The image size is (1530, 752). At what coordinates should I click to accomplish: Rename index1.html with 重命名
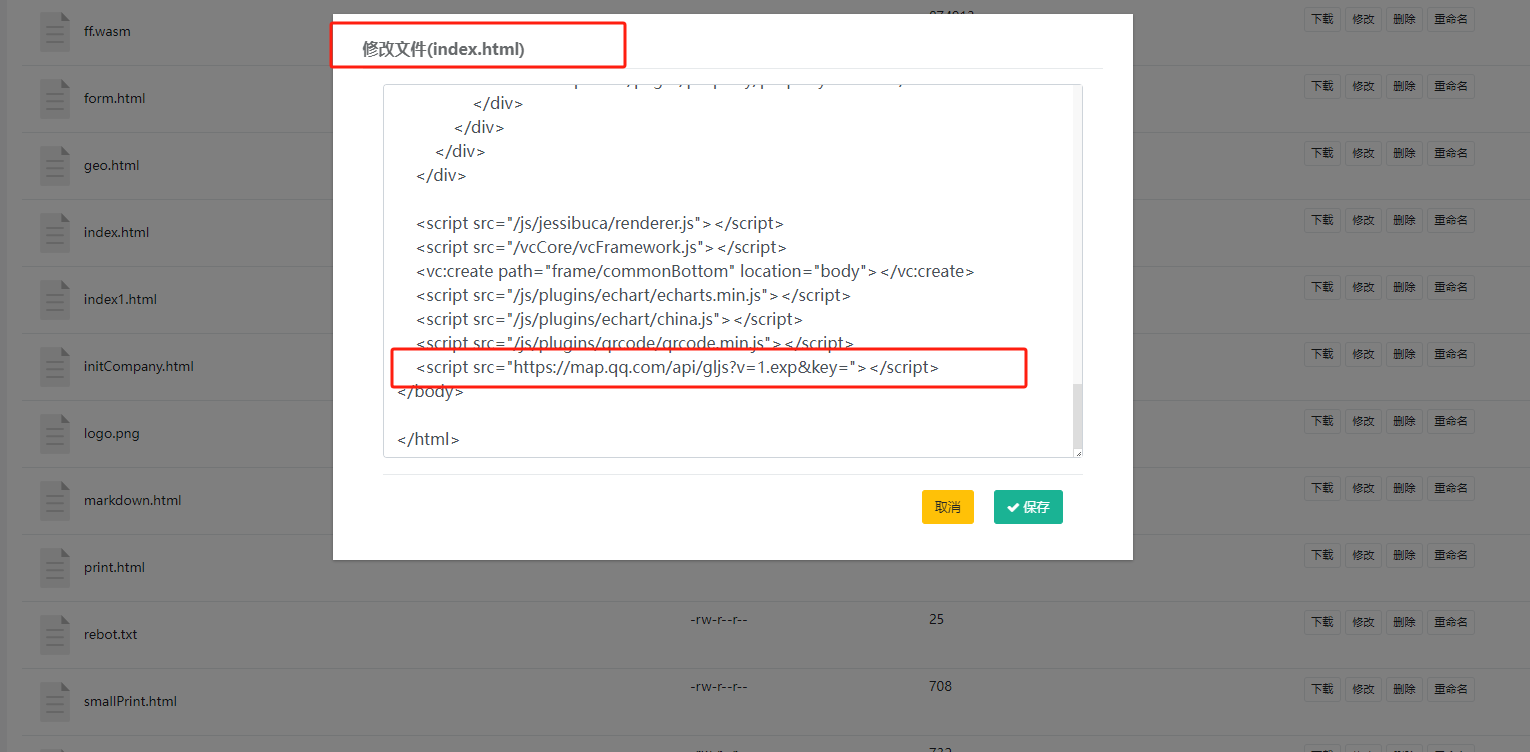tap(1450, 287)
